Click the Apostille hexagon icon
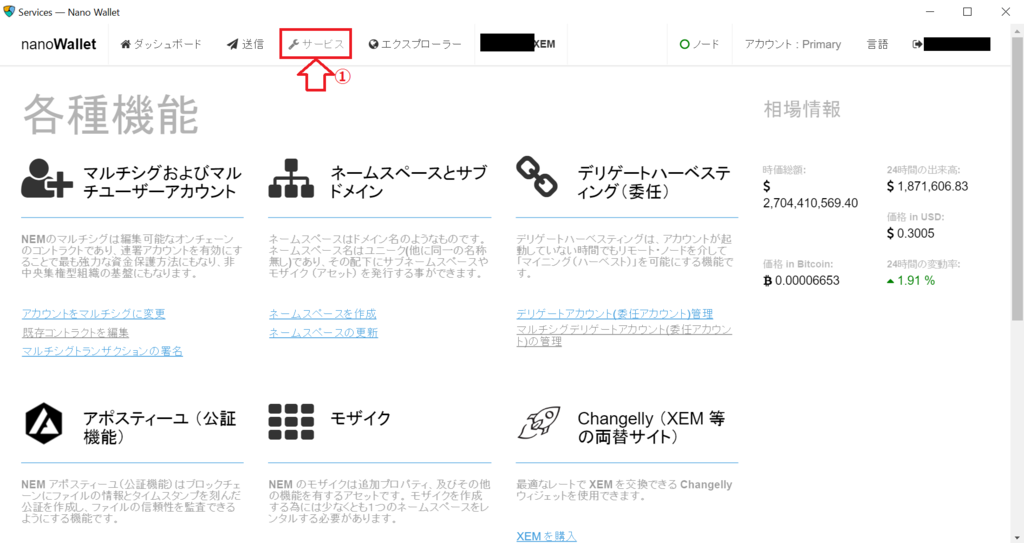The width and height of the screenshot is (1024, 543). [x=44, y=424]
